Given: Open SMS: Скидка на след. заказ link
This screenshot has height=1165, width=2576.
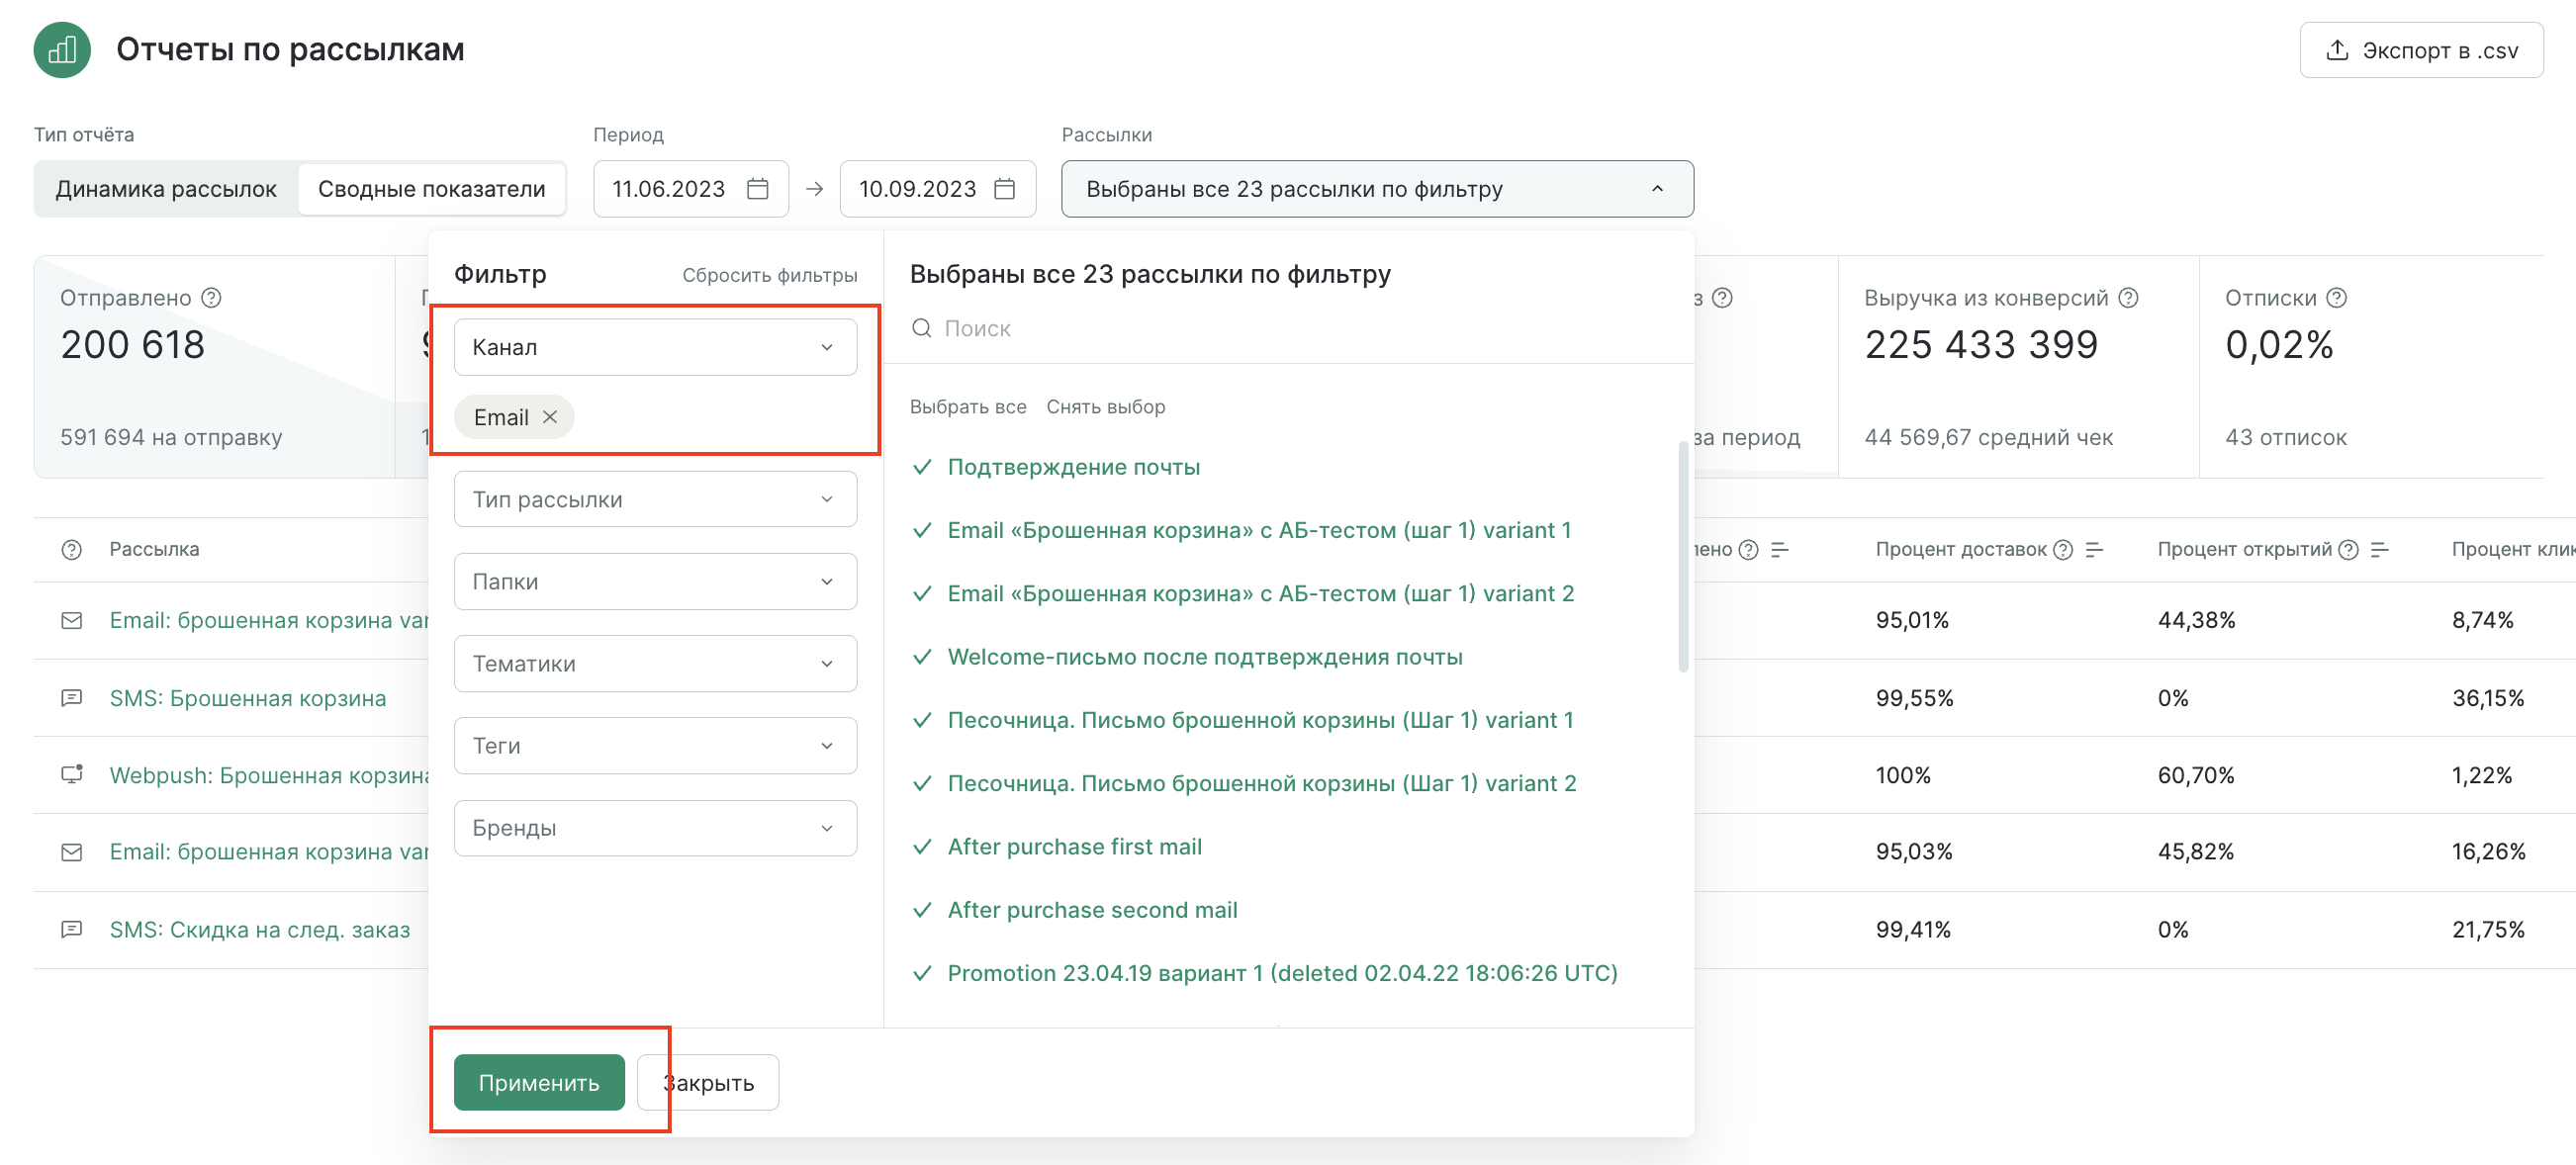Looking at the screenshot, I should pos(260,930).
